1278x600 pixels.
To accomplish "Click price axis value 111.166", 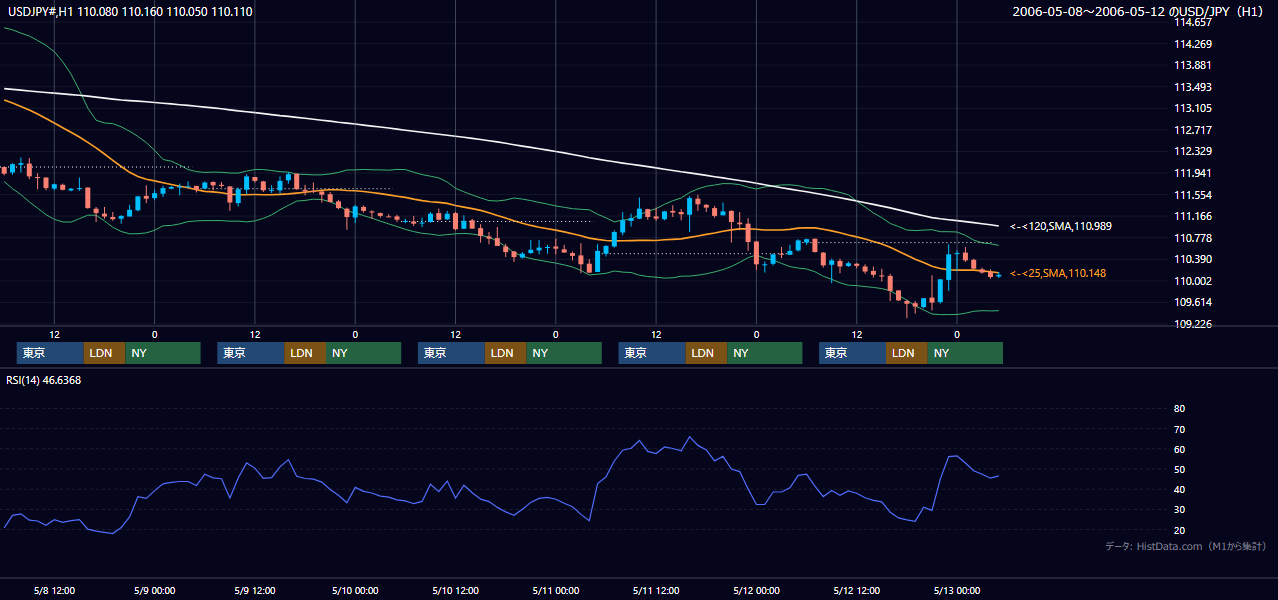I will 1192,216.
